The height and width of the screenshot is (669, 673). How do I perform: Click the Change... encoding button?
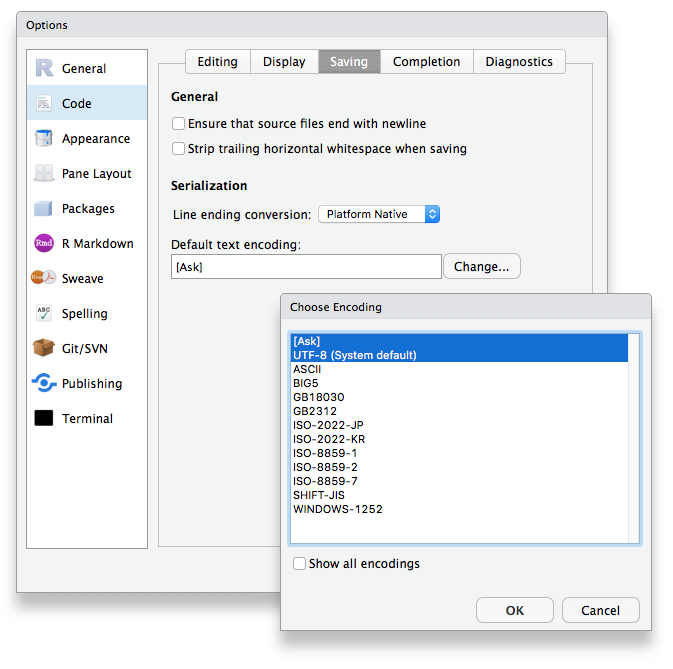[481, 267]
